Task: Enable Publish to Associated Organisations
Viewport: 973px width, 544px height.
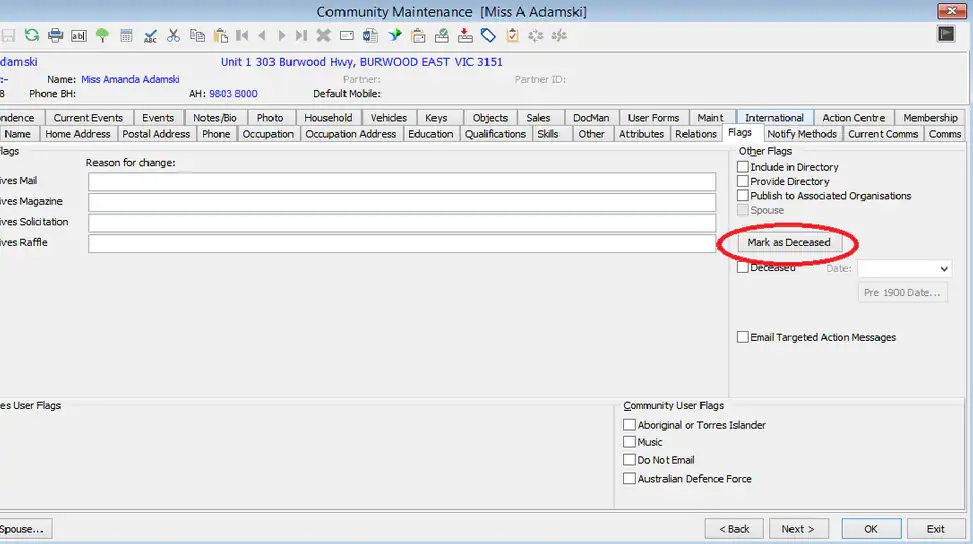Action: coord(743,195)
